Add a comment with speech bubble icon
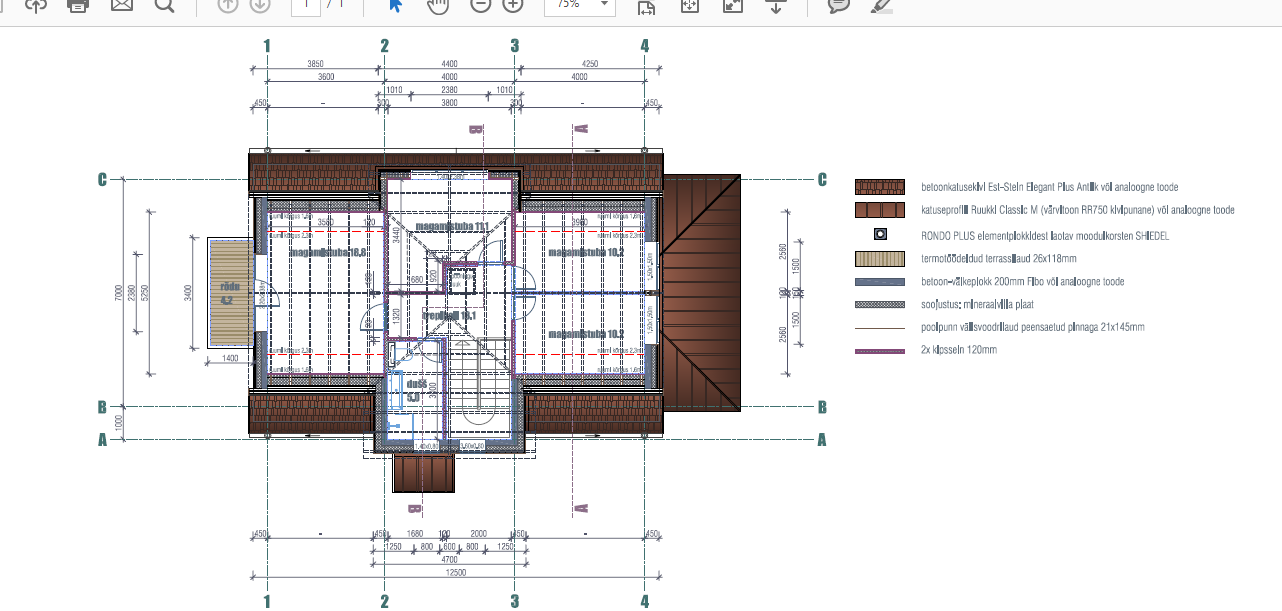The height and width of the screenshot is (611, 1282). [x=838, y=4]
